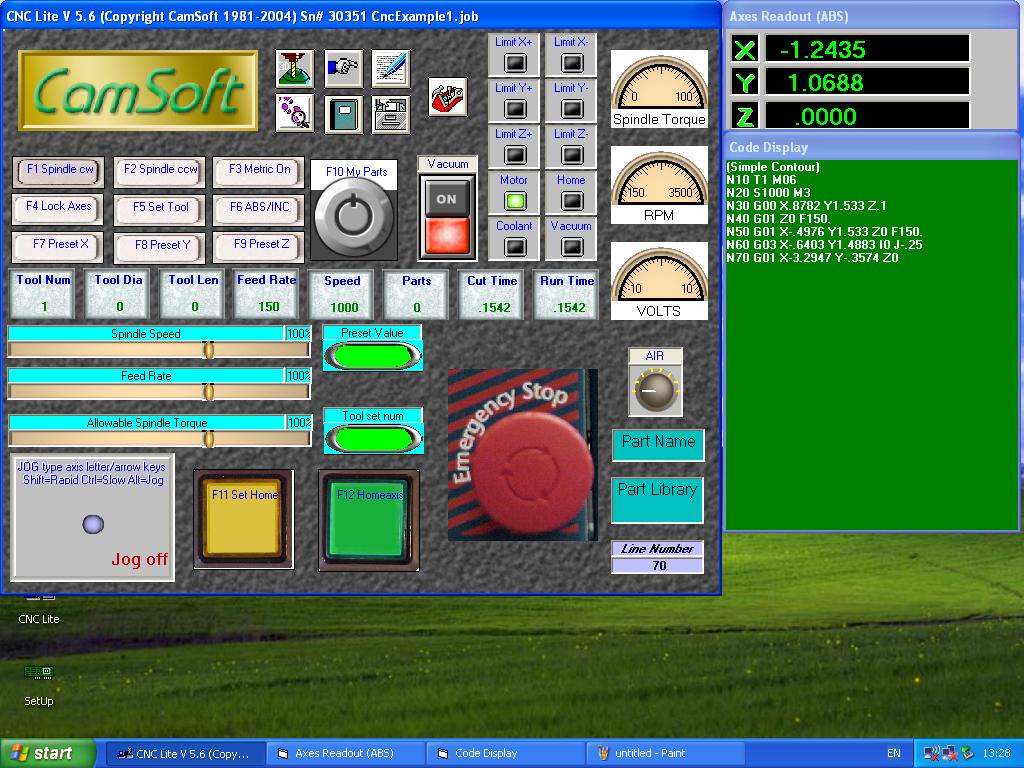Click the Spindle Torque gauge
1024x768 pixels.
(x=659, y=89)
